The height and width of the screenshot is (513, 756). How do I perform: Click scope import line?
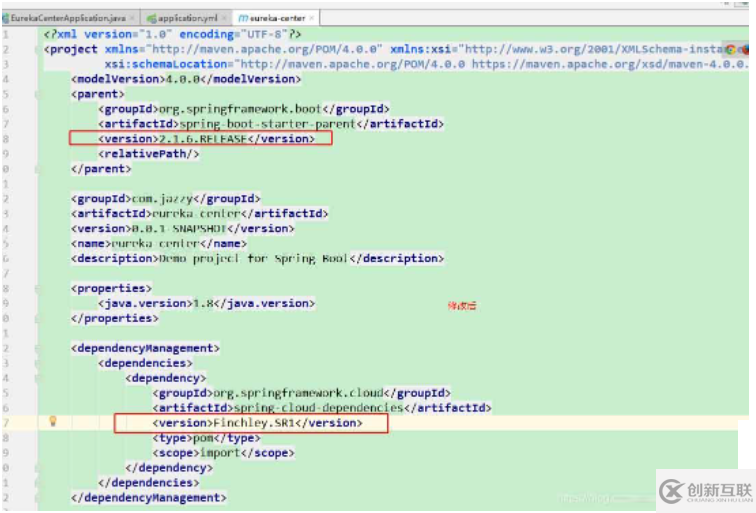point(223,453)
